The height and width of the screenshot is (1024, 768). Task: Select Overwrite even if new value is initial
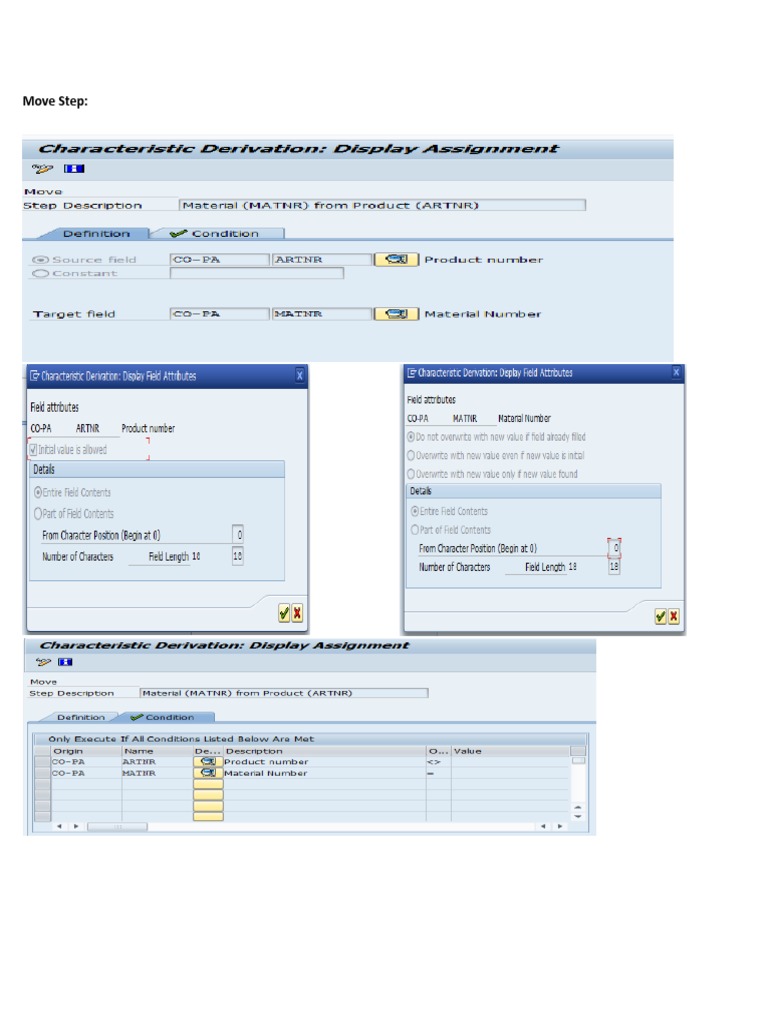(411, 455)
